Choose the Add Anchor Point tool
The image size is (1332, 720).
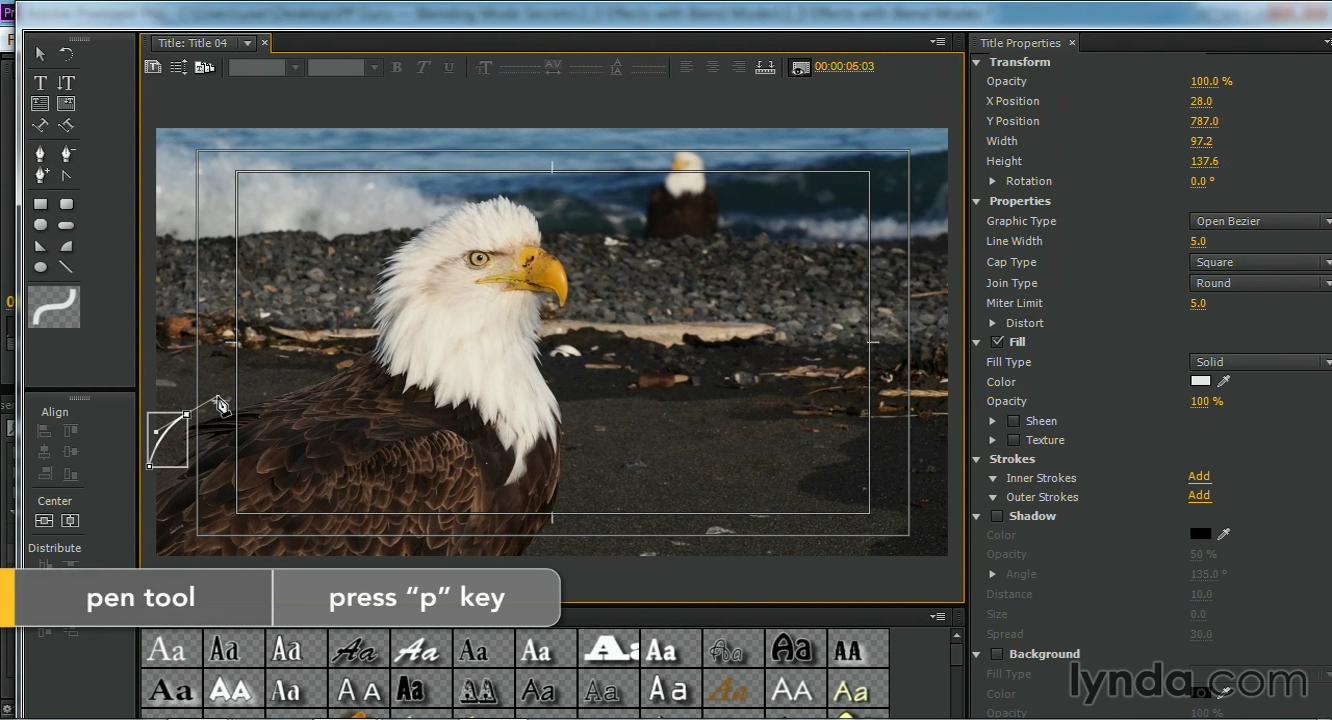point(40,175)
